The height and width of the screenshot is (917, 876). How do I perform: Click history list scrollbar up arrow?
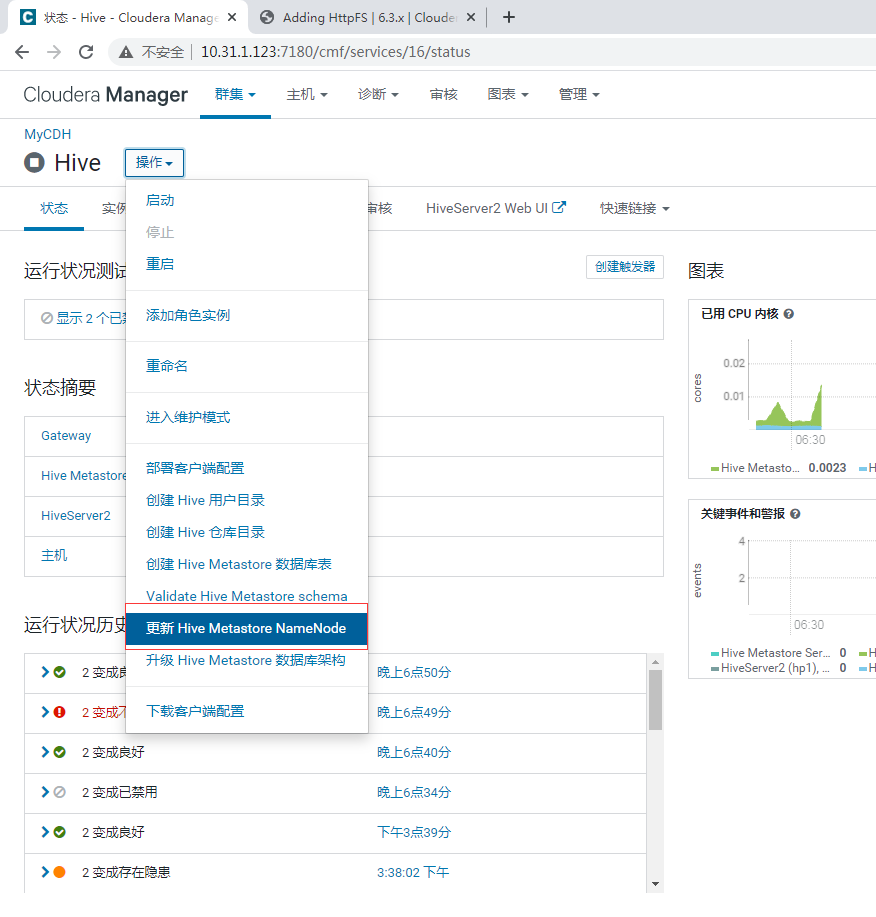[655, 661]
